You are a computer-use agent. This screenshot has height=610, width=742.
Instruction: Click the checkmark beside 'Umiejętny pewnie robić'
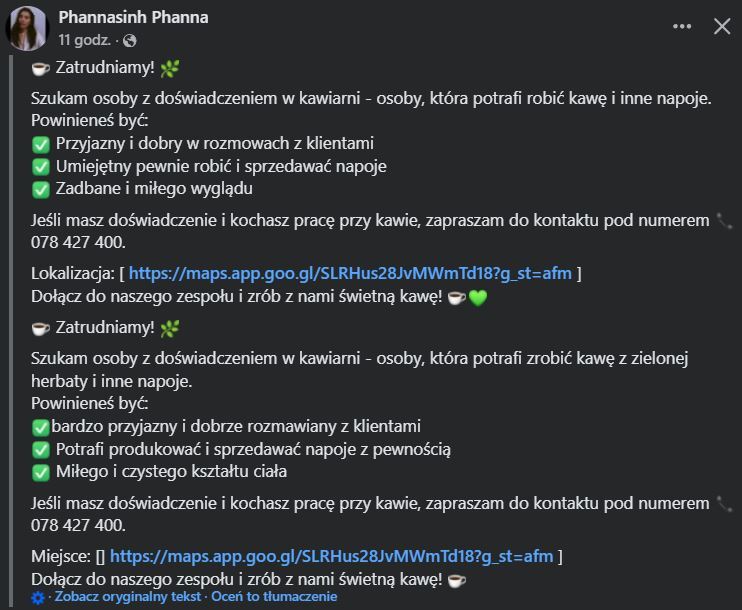pyautogui.click(x=41, y=166)
